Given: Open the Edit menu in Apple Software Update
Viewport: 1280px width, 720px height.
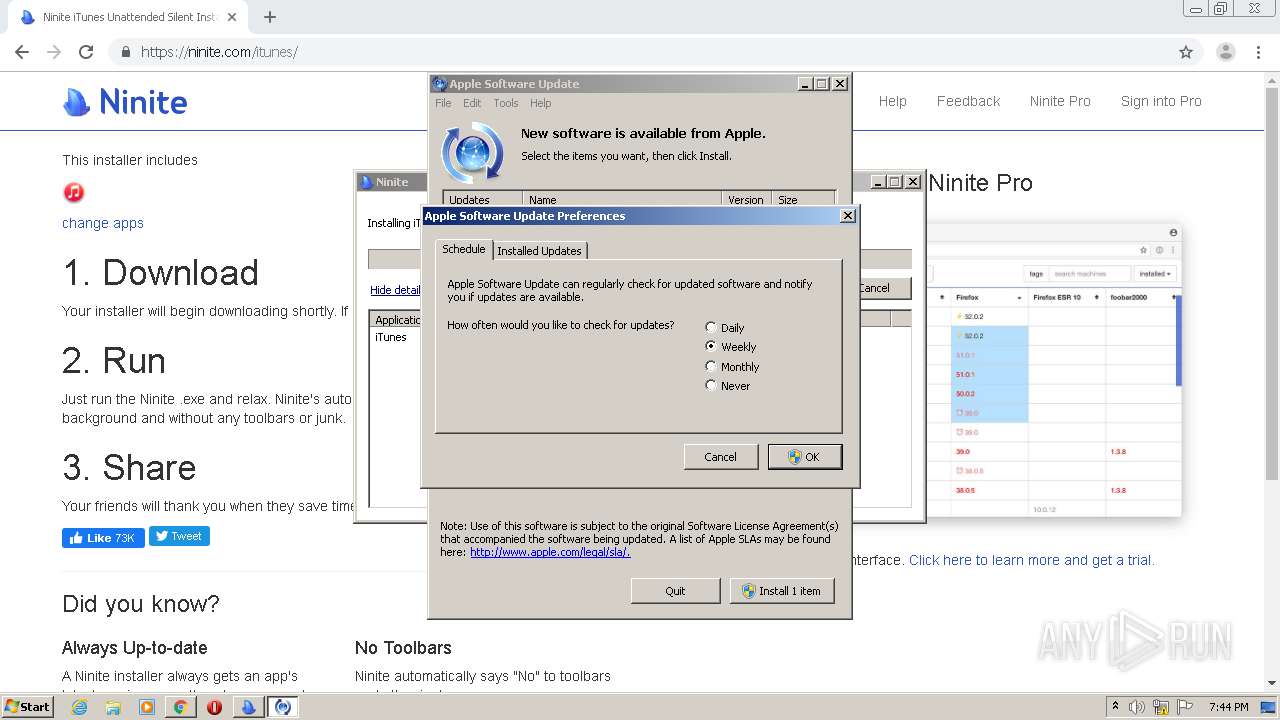Looking at the screenshot, I should pyautogui.click(x=472, y=103).
